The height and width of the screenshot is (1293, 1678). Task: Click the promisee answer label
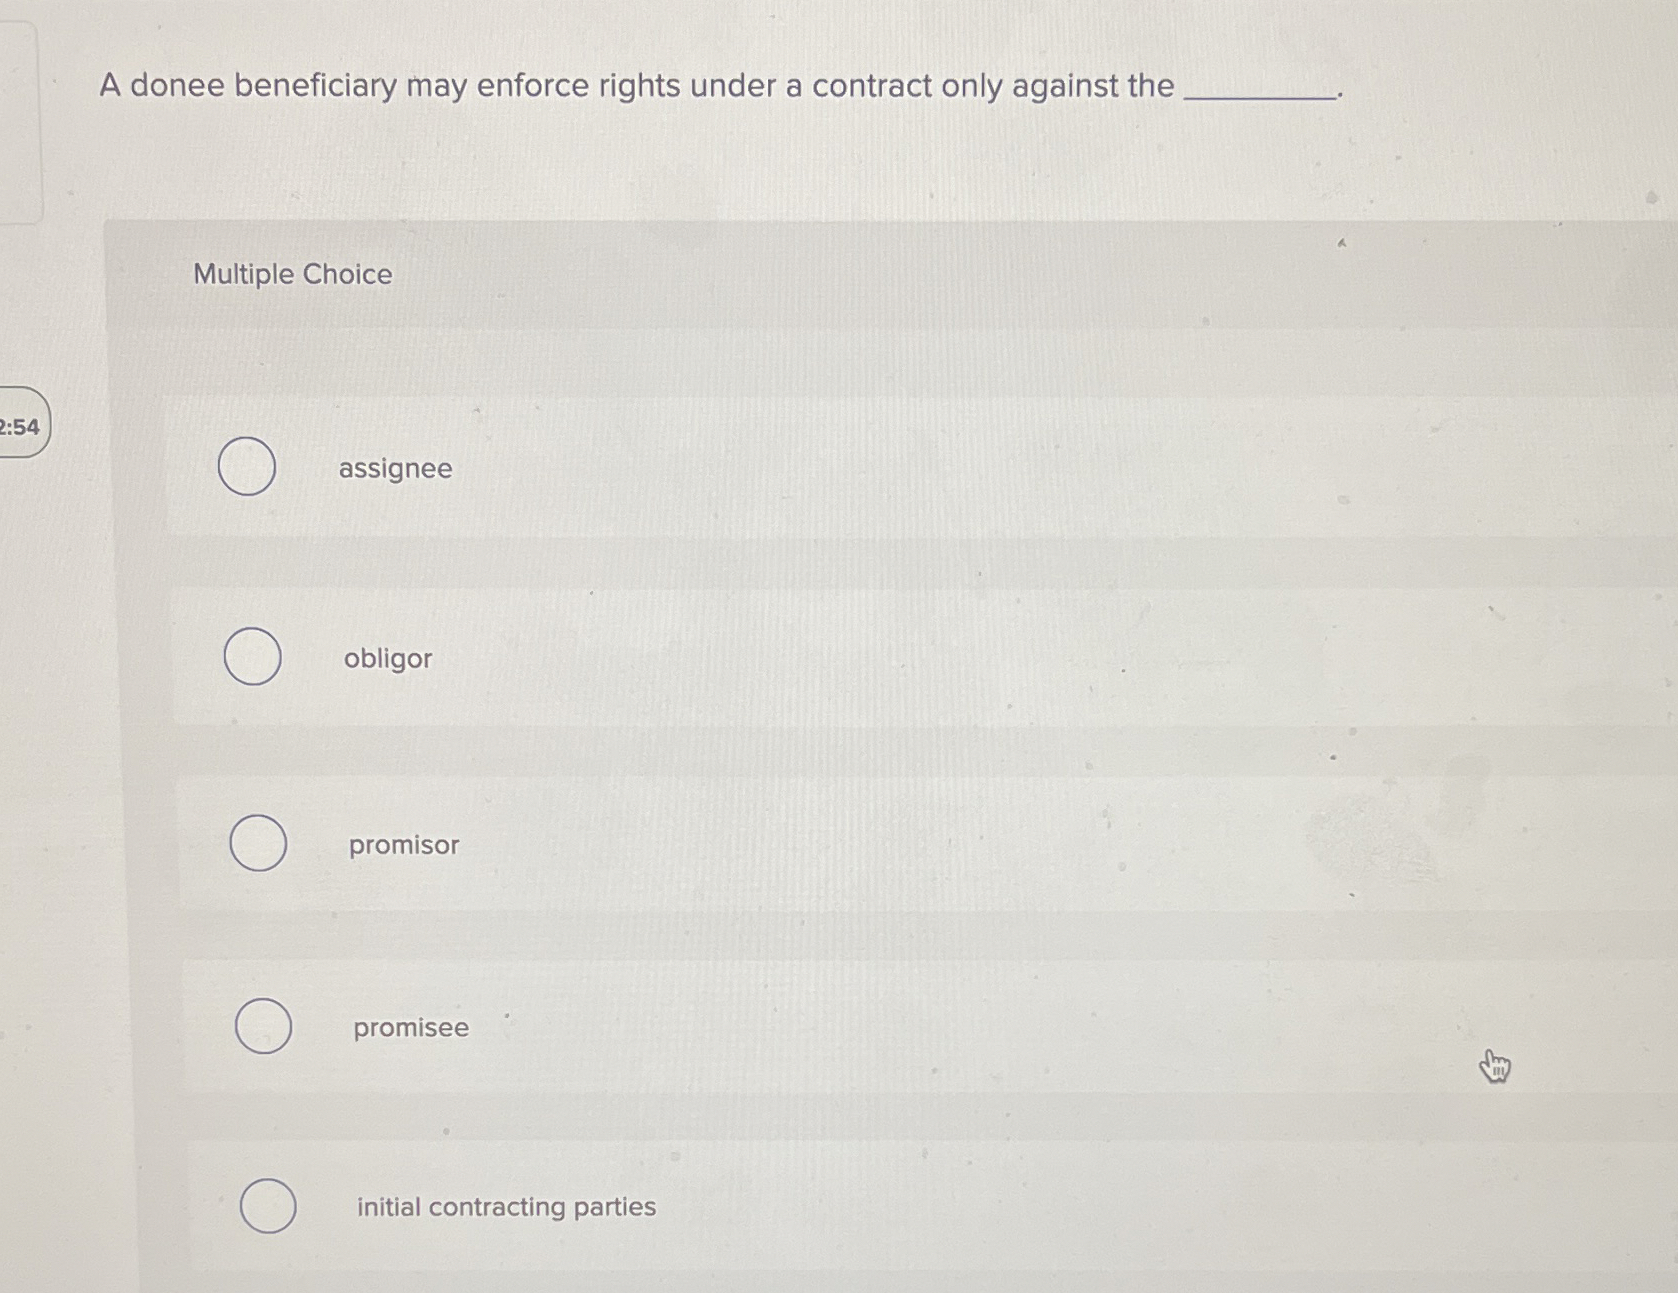(x=410, y=1027)
